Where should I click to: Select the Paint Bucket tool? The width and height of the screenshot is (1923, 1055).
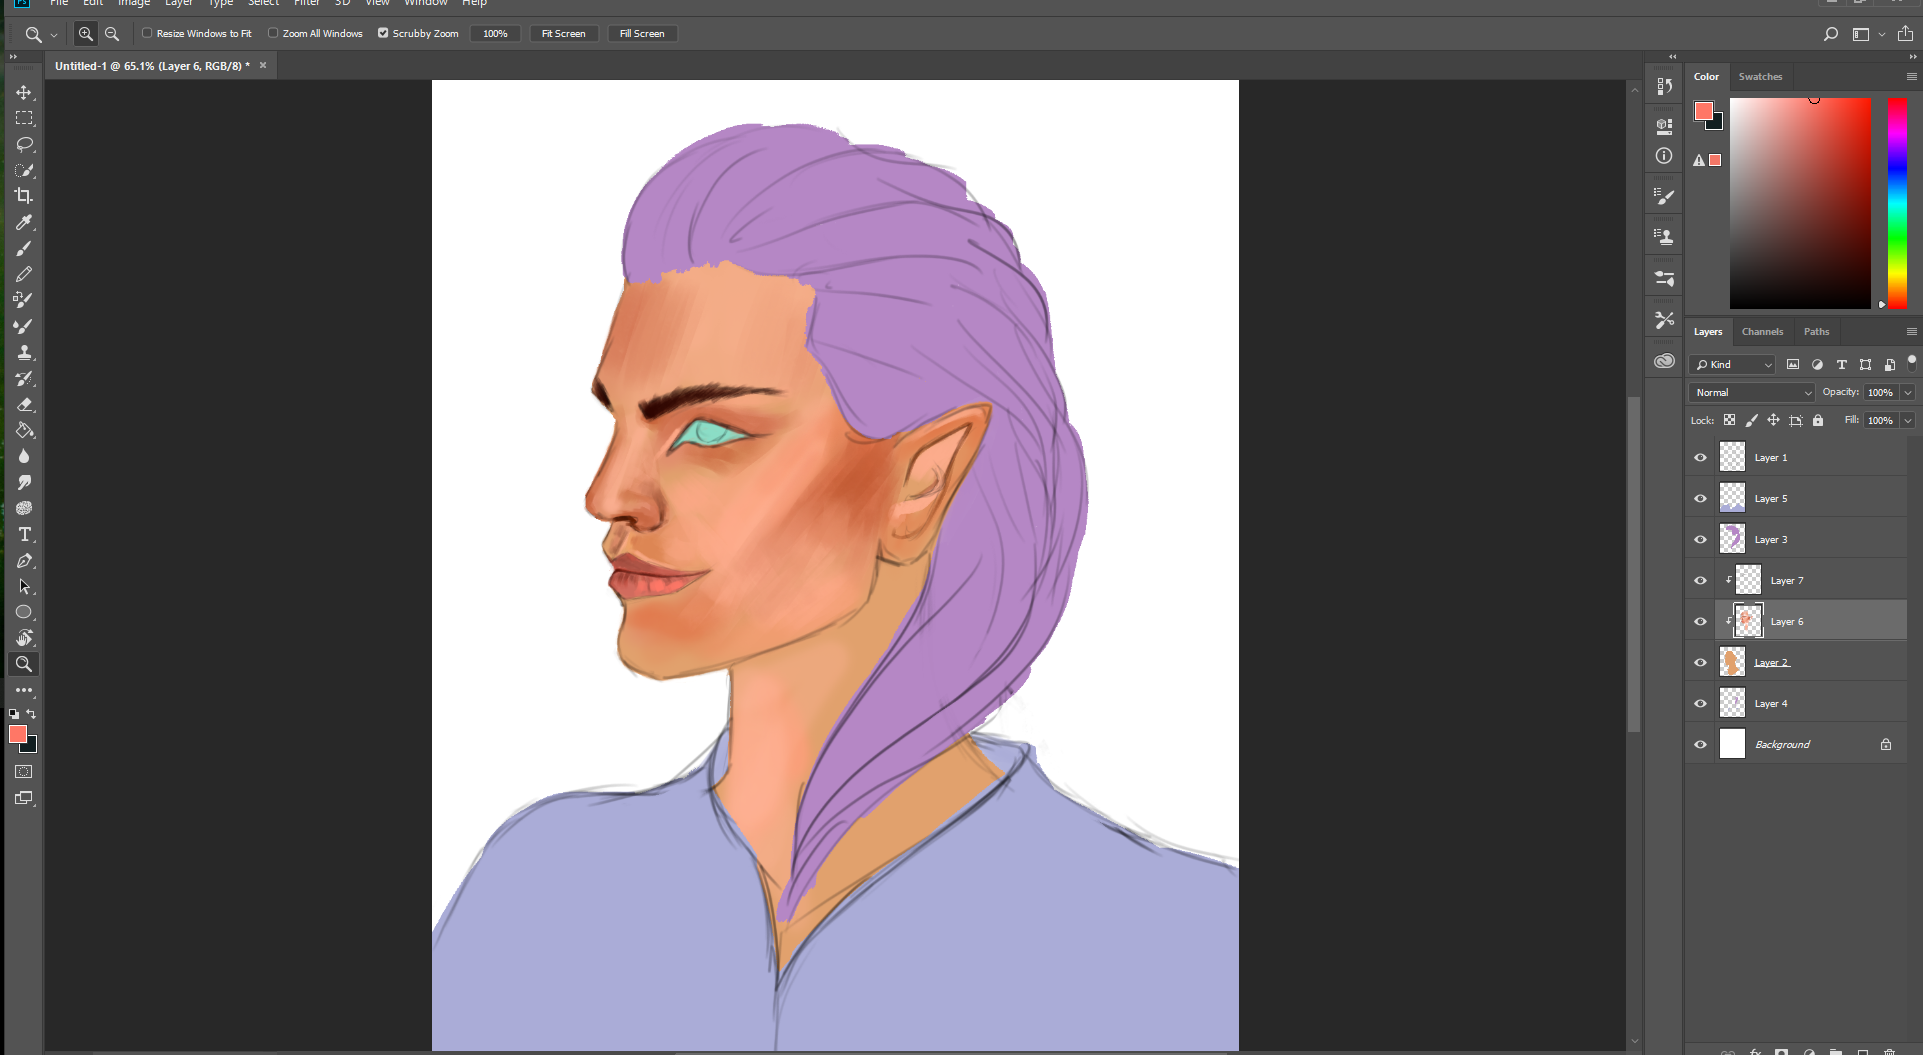tap(24, 430)
